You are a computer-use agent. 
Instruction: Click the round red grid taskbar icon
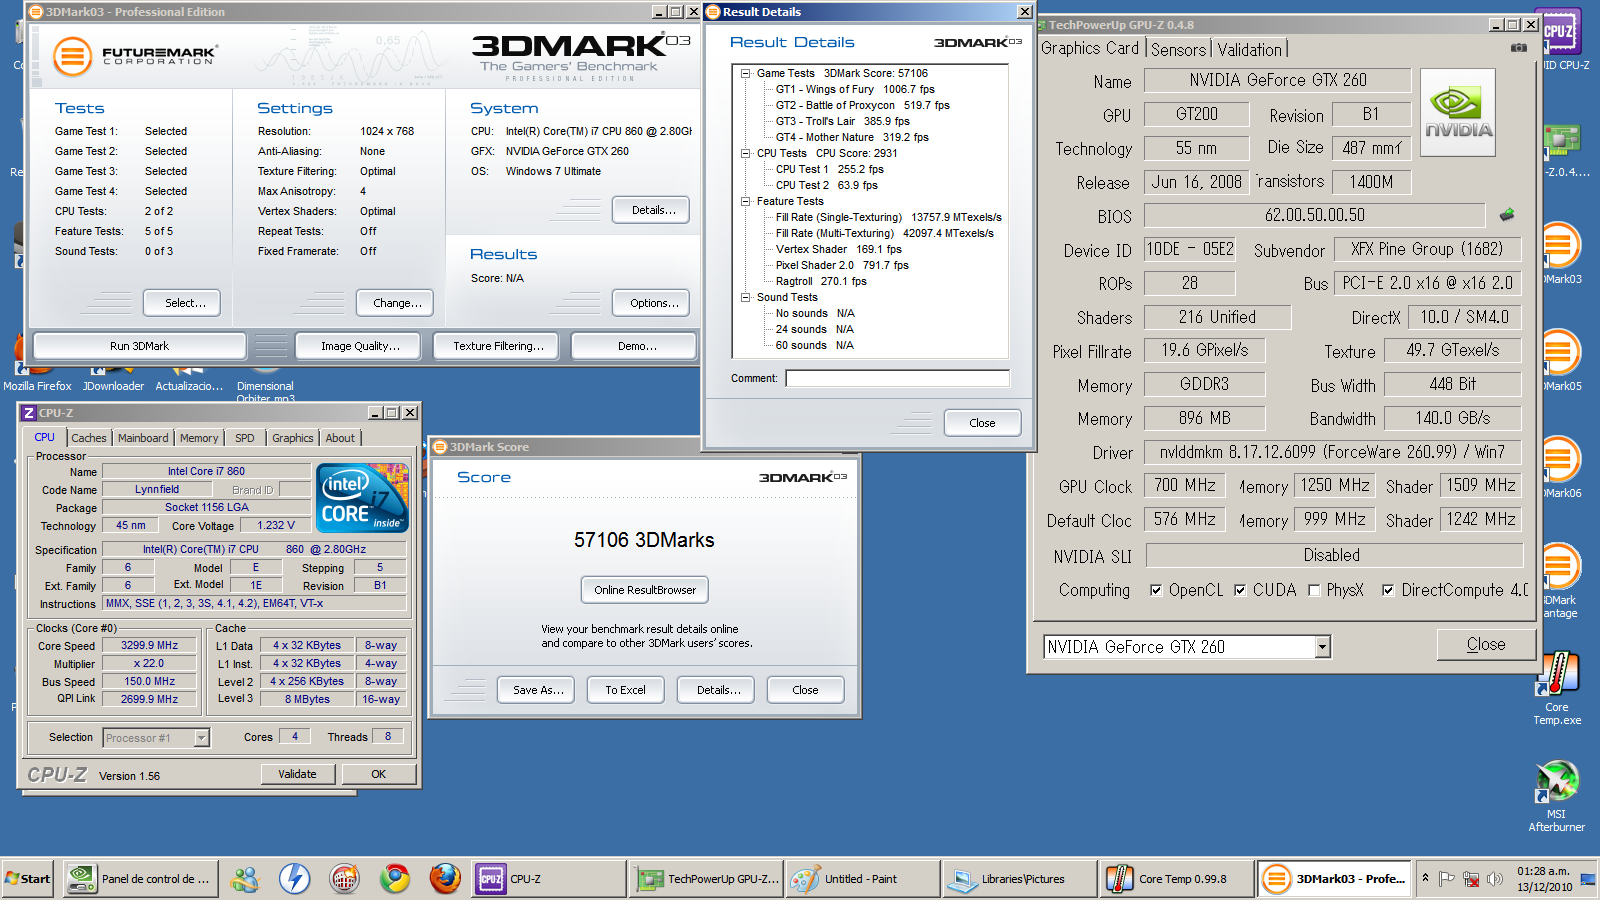[x=344, y=879]
